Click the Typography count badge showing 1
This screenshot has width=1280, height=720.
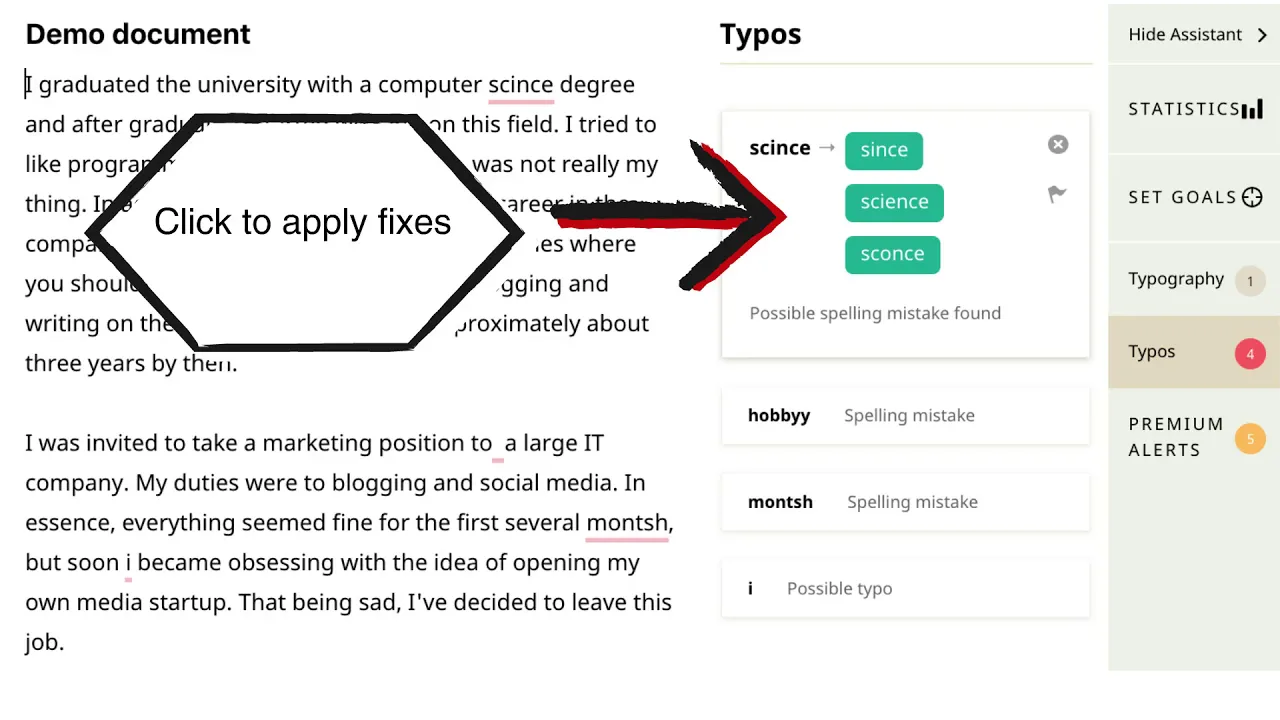pyautogui.click(x=1250, y=281)
